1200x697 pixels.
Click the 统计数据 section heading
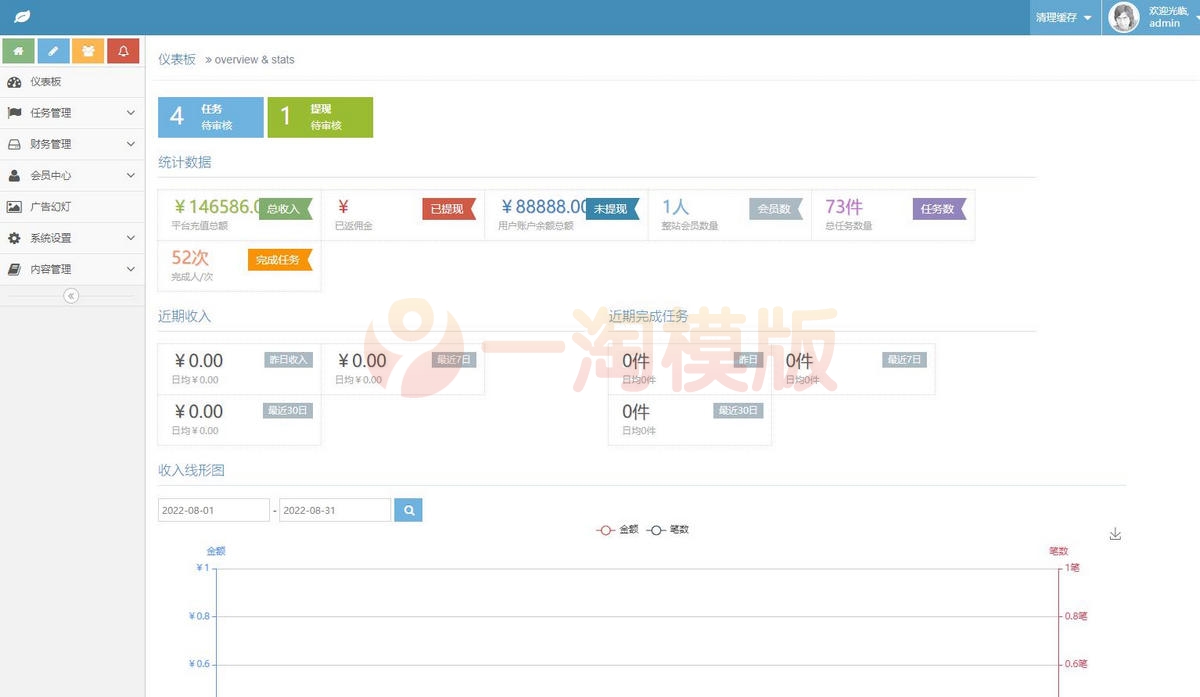click(x=185, y=162)
